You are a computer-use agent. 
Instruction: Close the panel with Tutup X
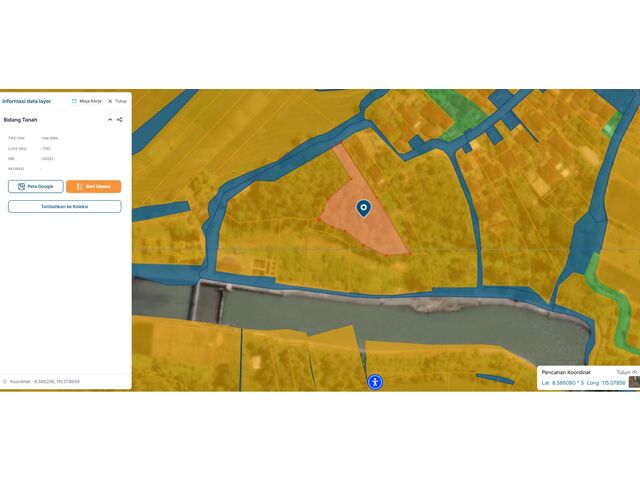117,101
